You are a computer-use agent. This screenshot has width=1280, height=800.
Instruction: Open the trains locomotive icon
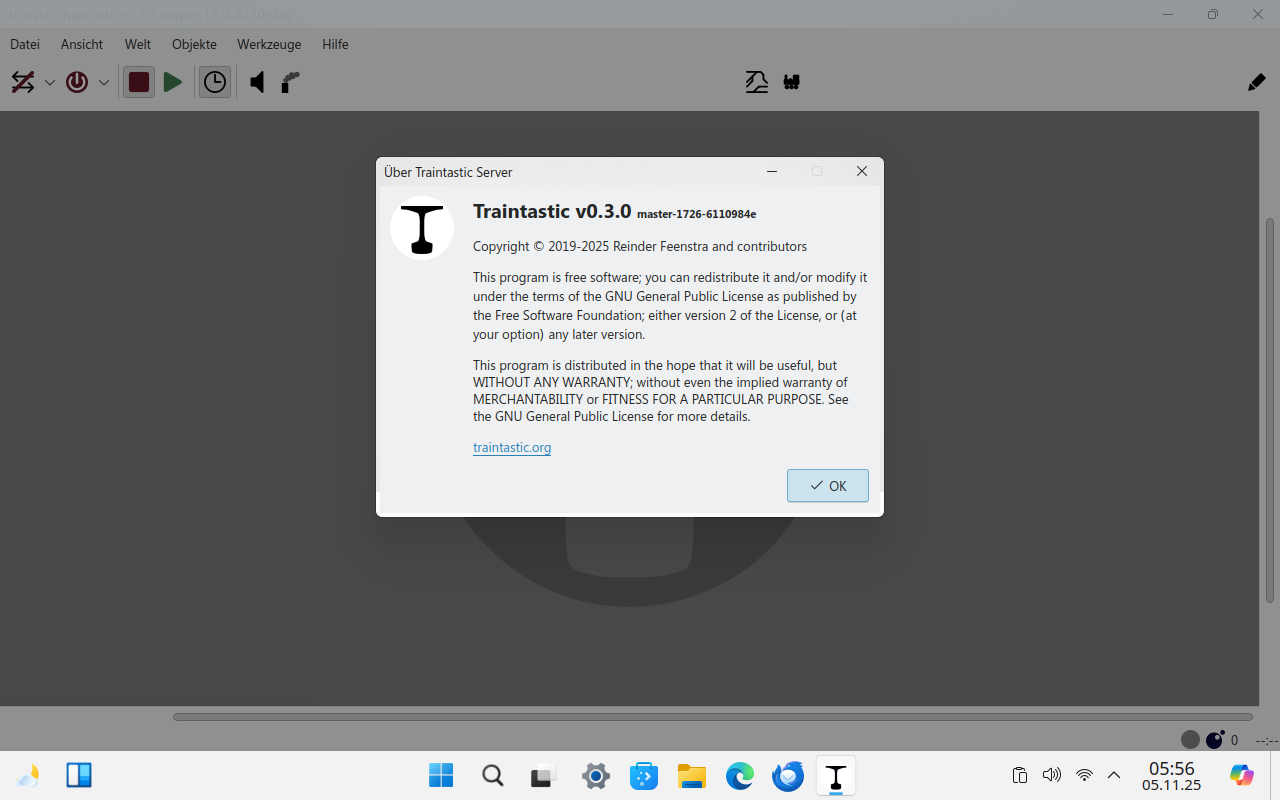[x=792, y=82]
